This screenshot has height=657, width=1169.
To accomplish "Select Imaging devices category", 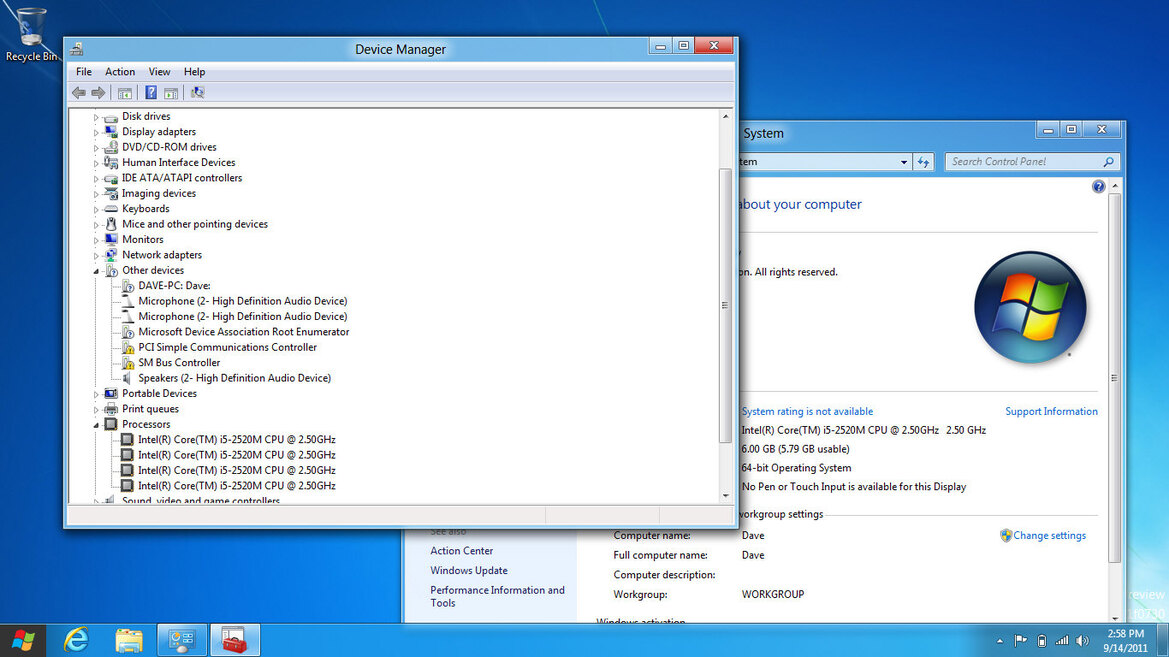I will coord(159,193).
